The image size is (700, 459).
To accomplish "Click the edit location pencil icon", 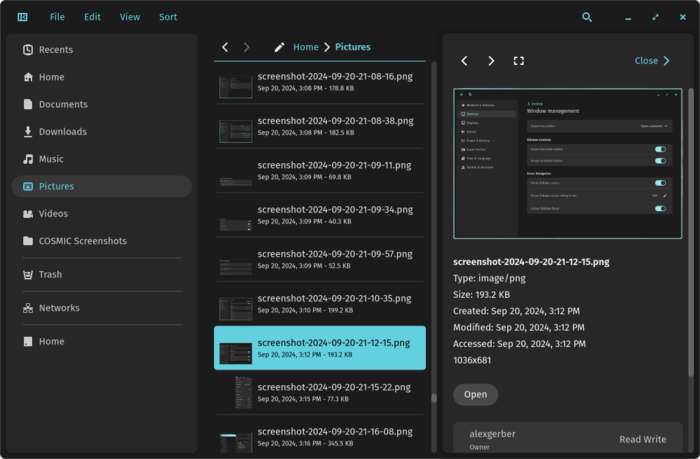I will tap(279, 47).
